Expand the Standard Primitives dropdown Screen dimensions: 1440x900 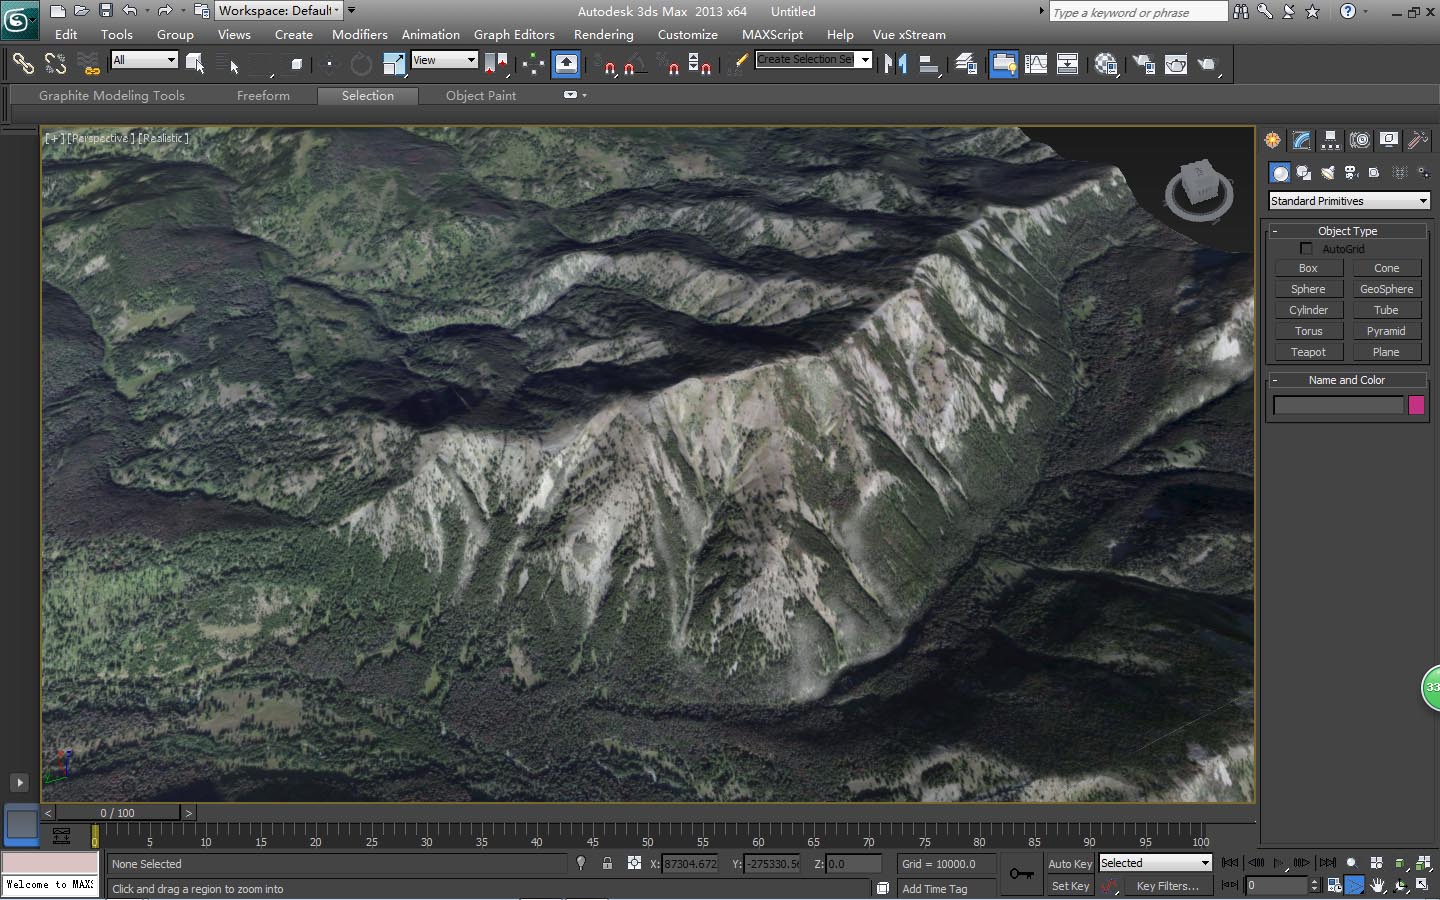pos(1422,201)
